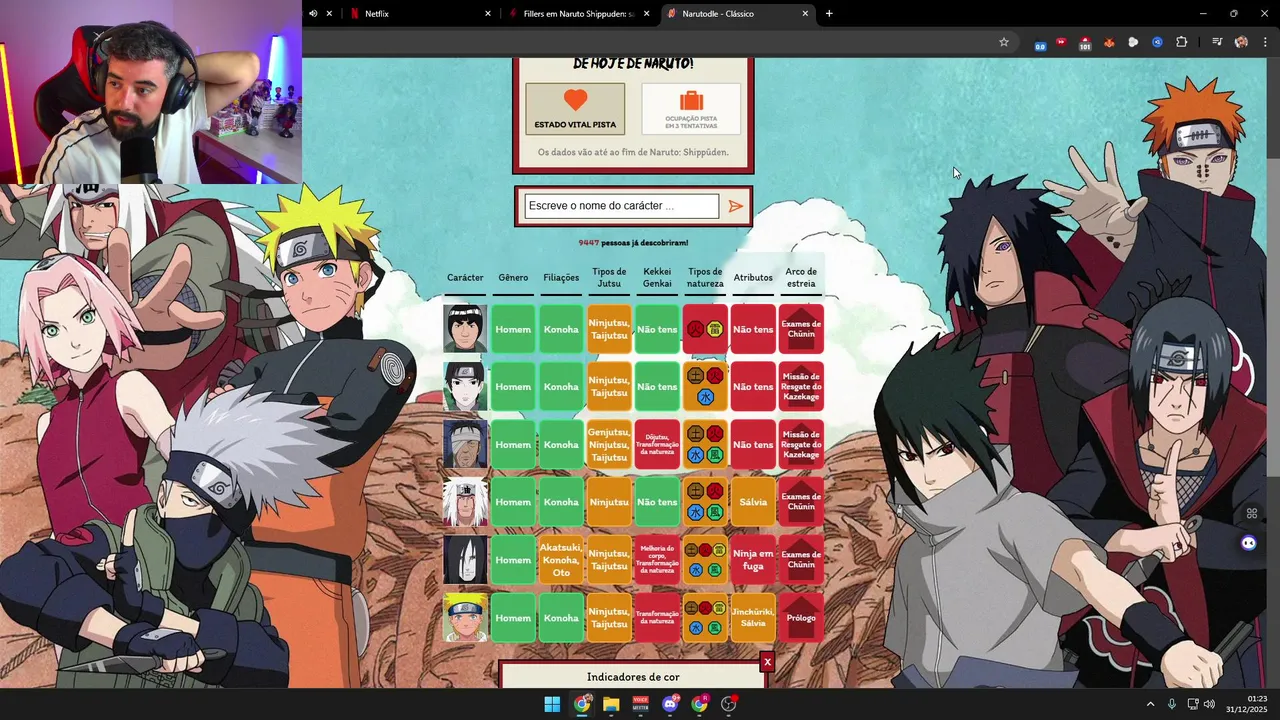Click the Akatsuki, Konoha, Oto cell
This screenshot has width=1280, height=720.
[x=561, y=560]
